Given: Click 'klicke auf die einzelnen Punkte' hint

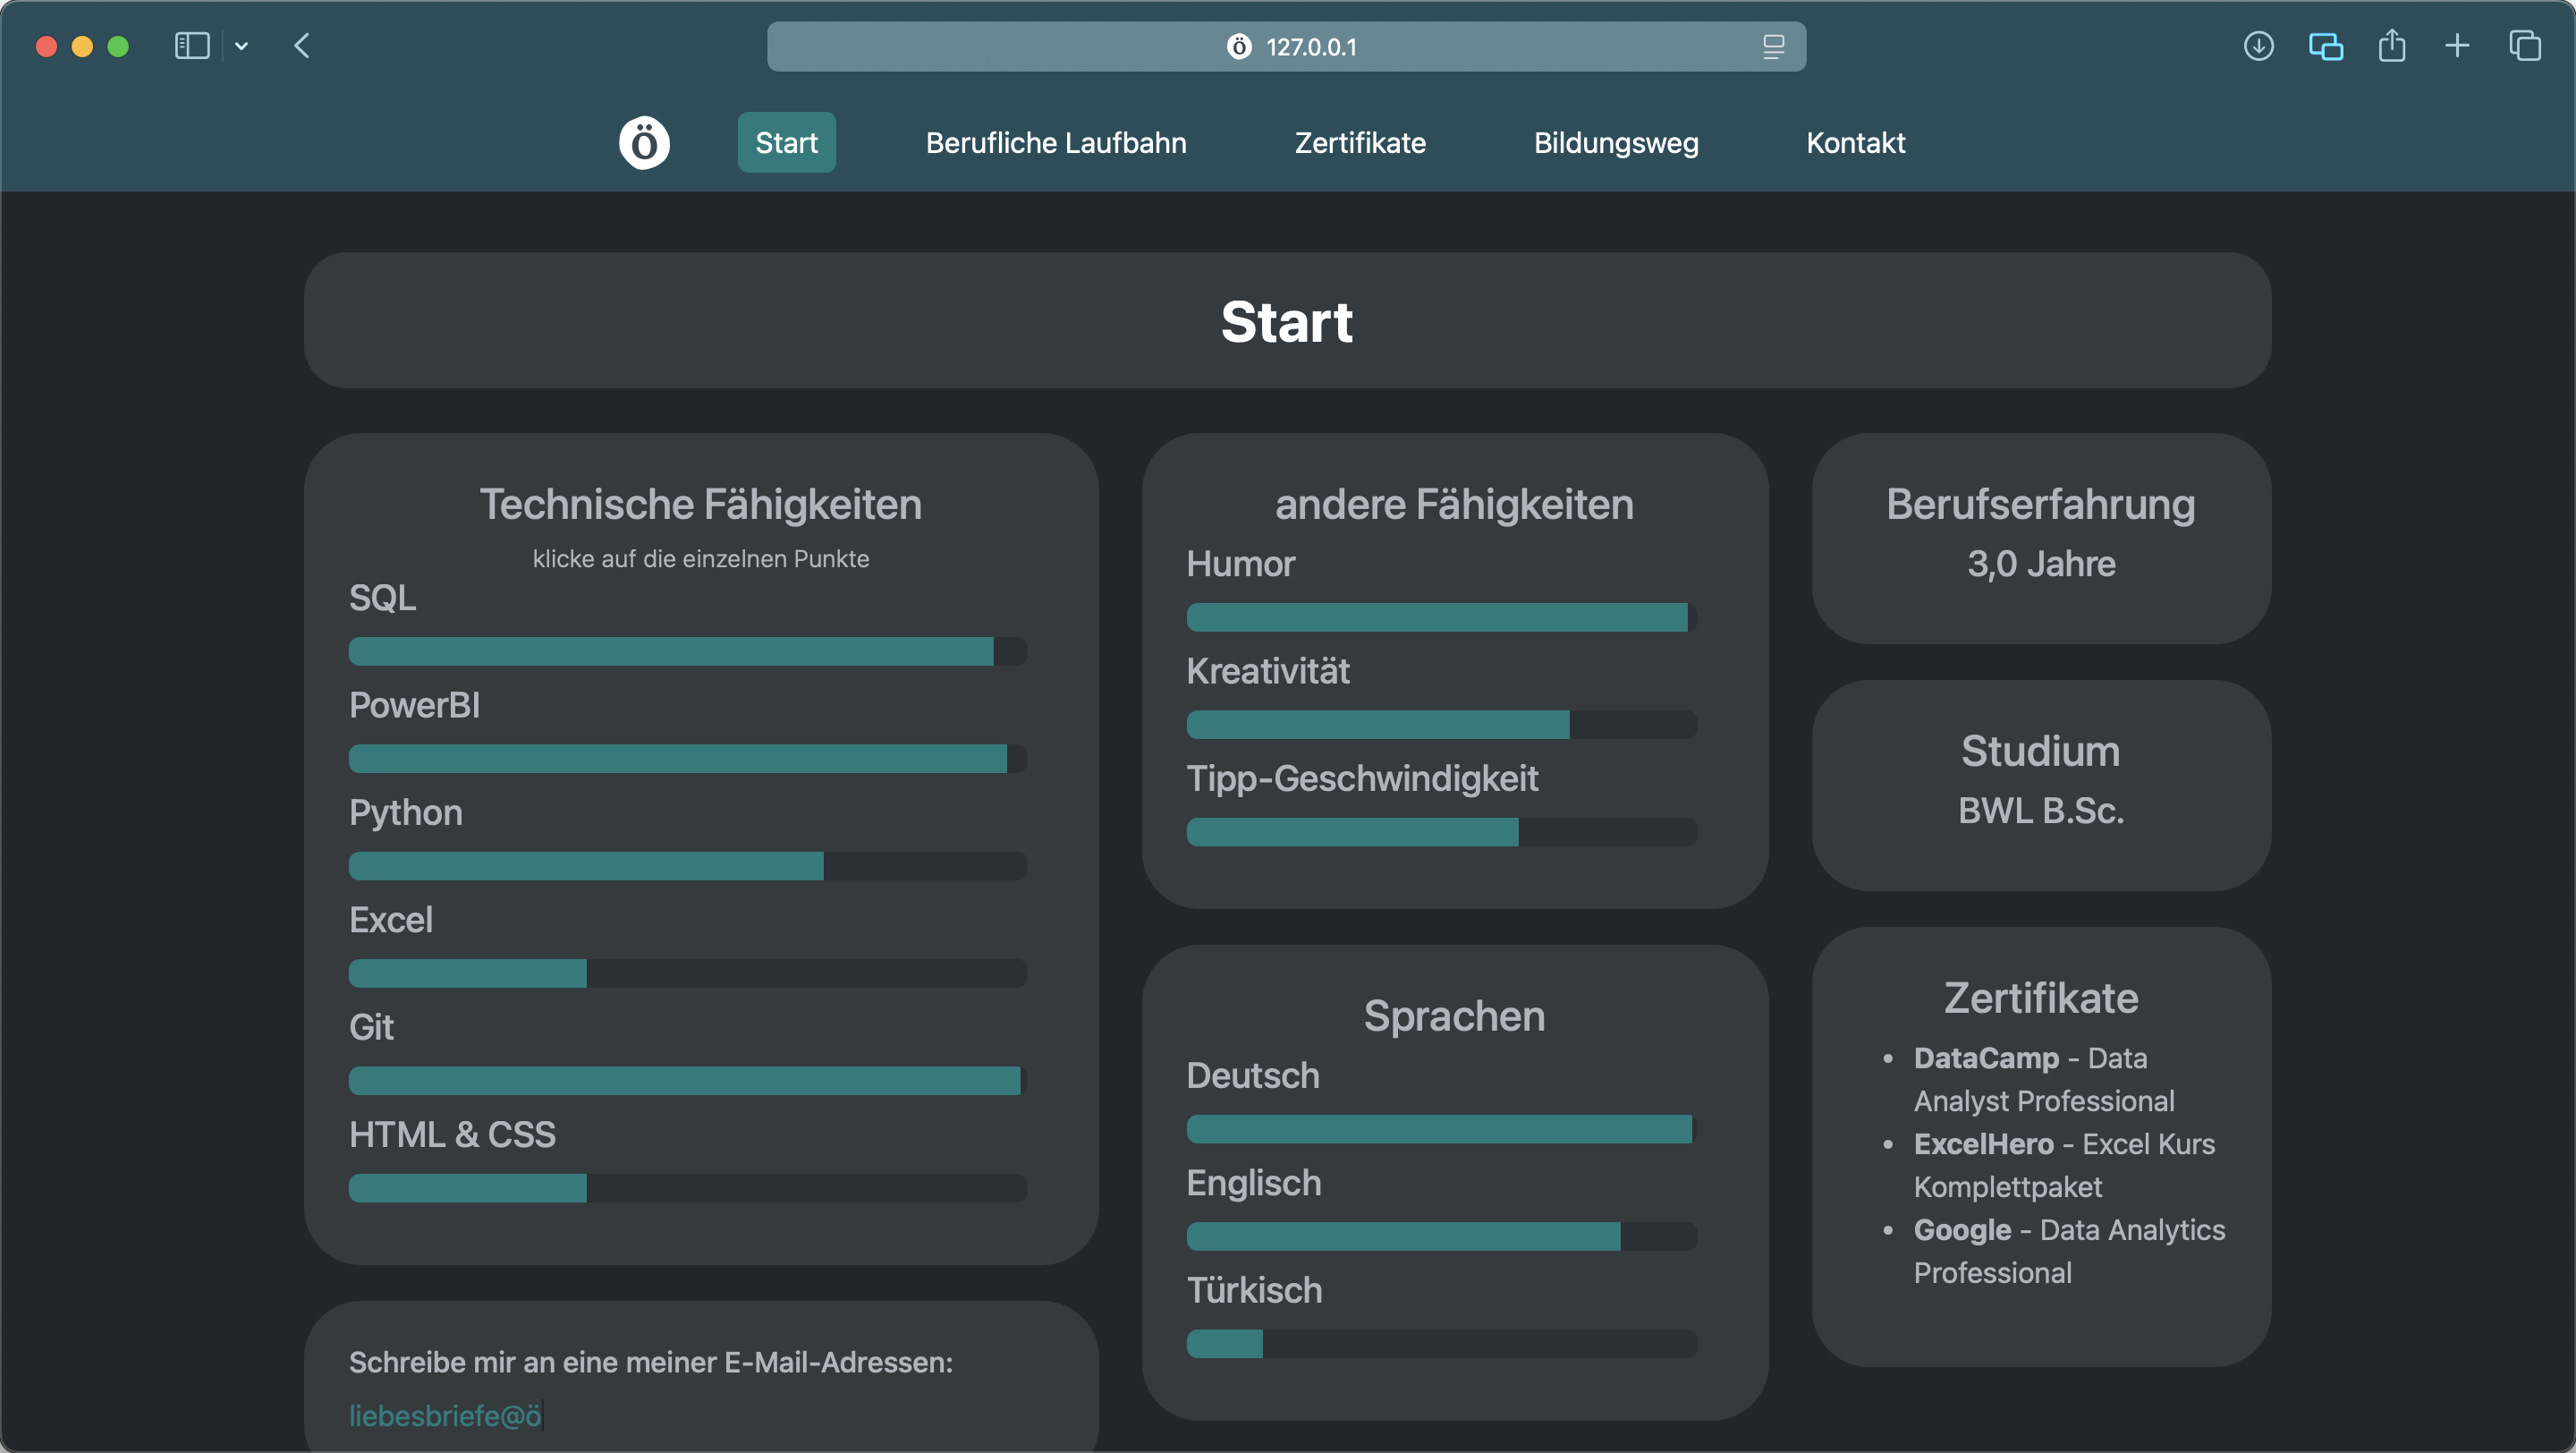Looking at the screenshot, I should point(701,559).
